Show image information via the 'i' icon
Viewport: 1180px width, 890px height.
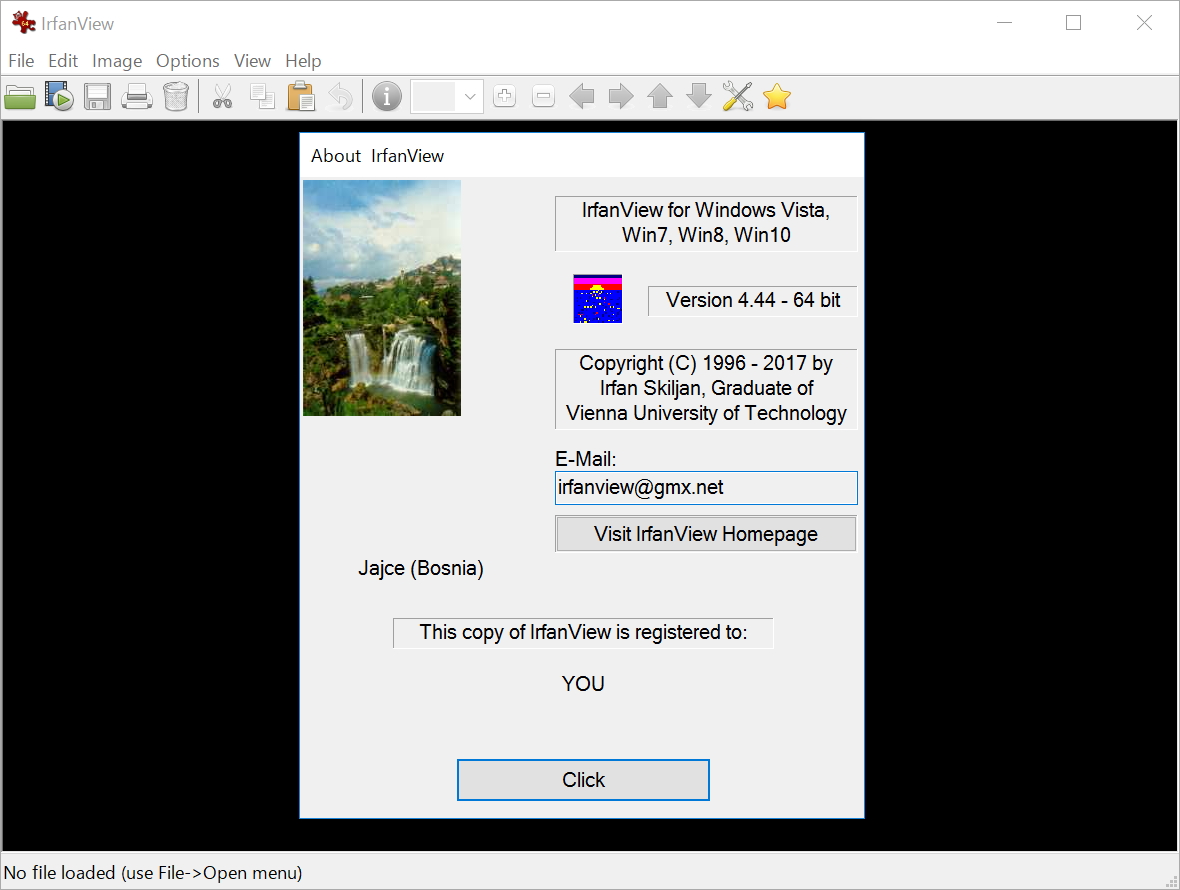pos(386,96)
